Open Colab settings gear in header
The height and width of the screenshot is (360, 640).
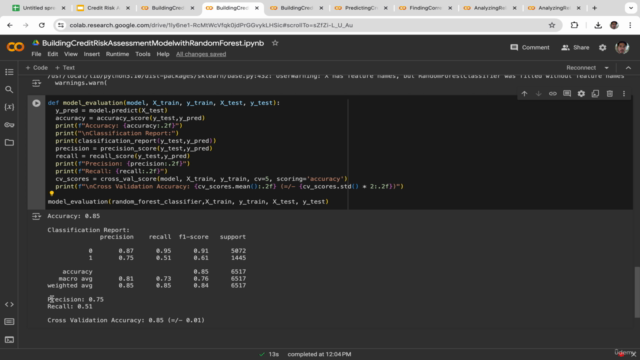(x=602, y=48)
